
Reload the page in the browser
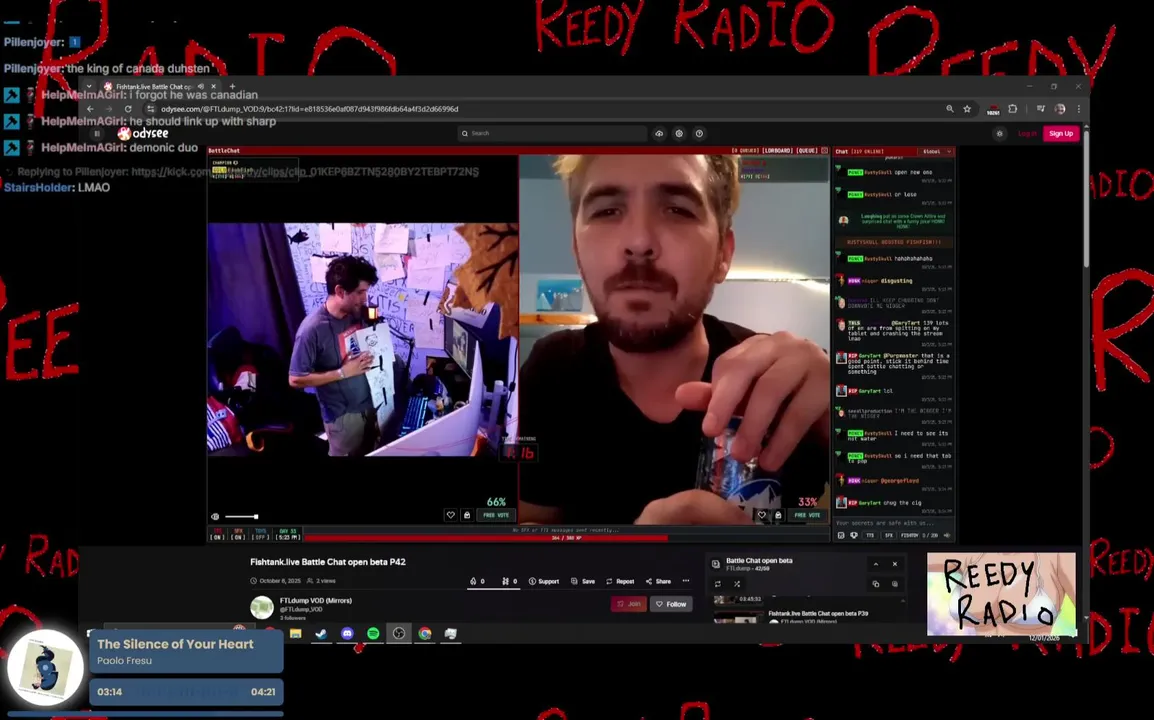click(x=128, y=109)
